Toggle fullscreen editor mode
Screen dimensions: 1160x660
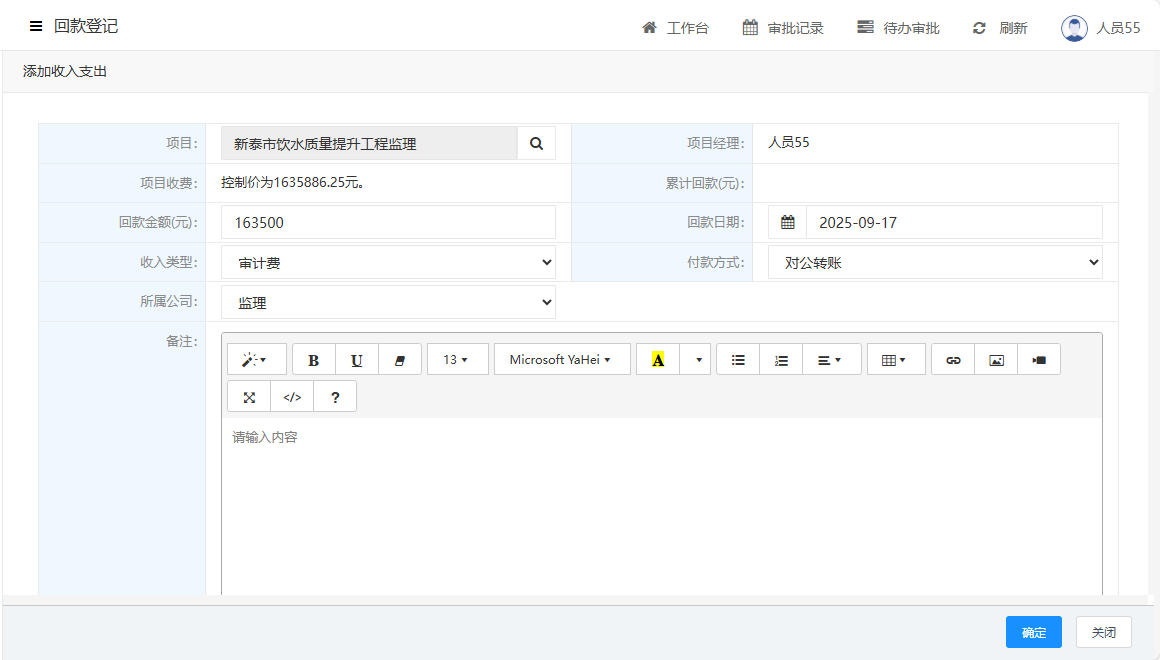pyautogui.click(x=249, y=397)
